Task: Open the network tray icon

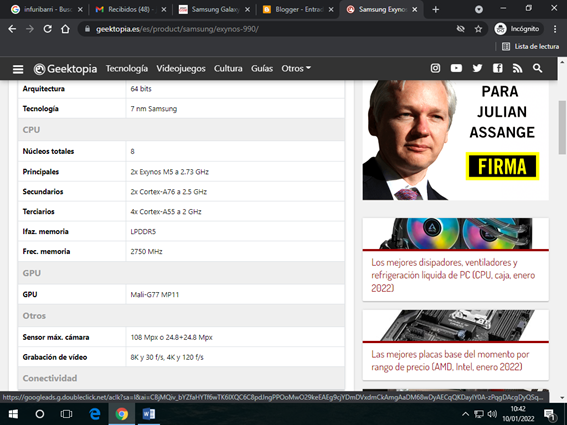Action: tap(479, 414)
